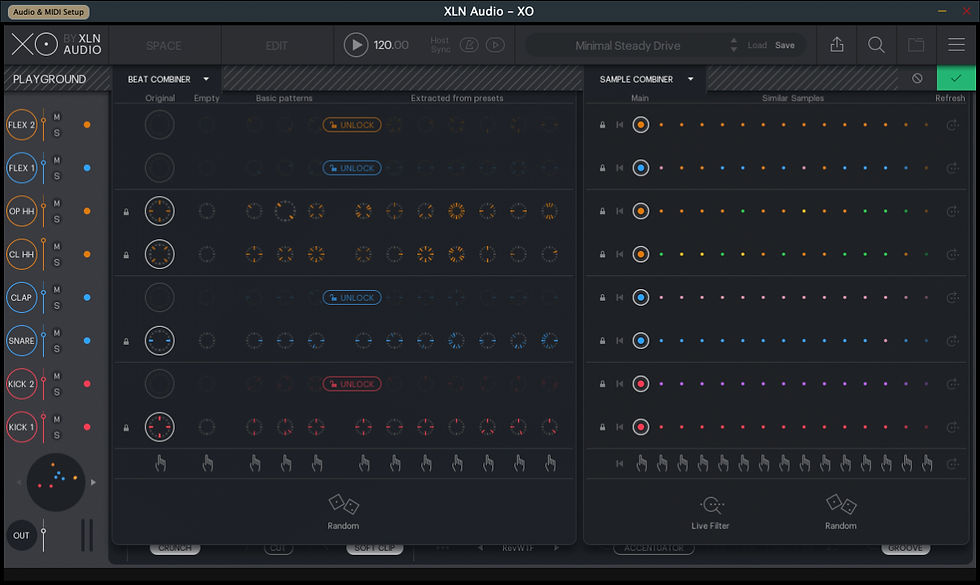Select the KICK 1 channel pad

coord(21,427)
